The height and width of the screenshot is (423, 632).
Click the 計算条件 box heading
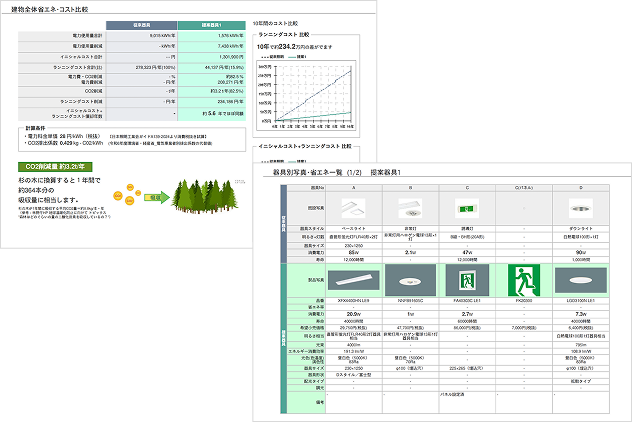[40, 128]
